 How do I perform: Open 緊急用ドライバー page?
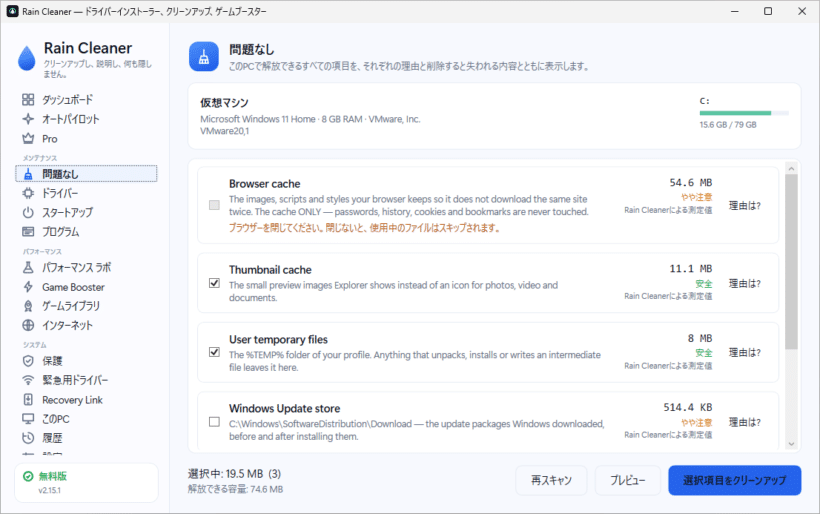tap(86, 380)
